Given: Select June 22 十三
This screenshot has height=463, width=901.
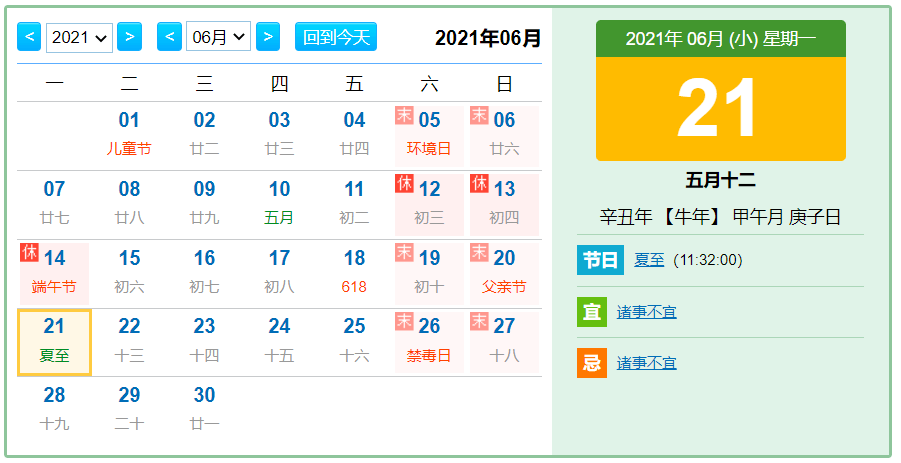Looking at the screenshot, I should pyautogui.click(x=129, y=342).
